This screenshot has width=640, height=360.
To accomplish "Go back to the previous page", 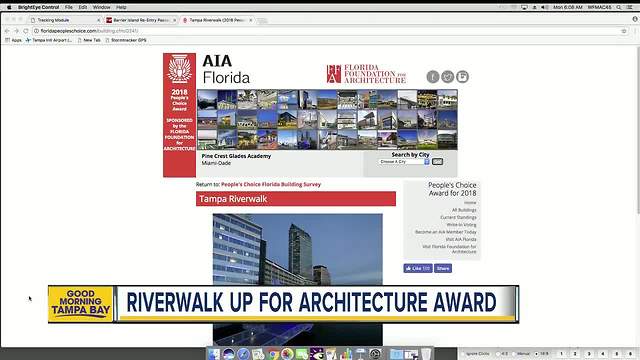I will pyautogui.click(x=7, y=31).
